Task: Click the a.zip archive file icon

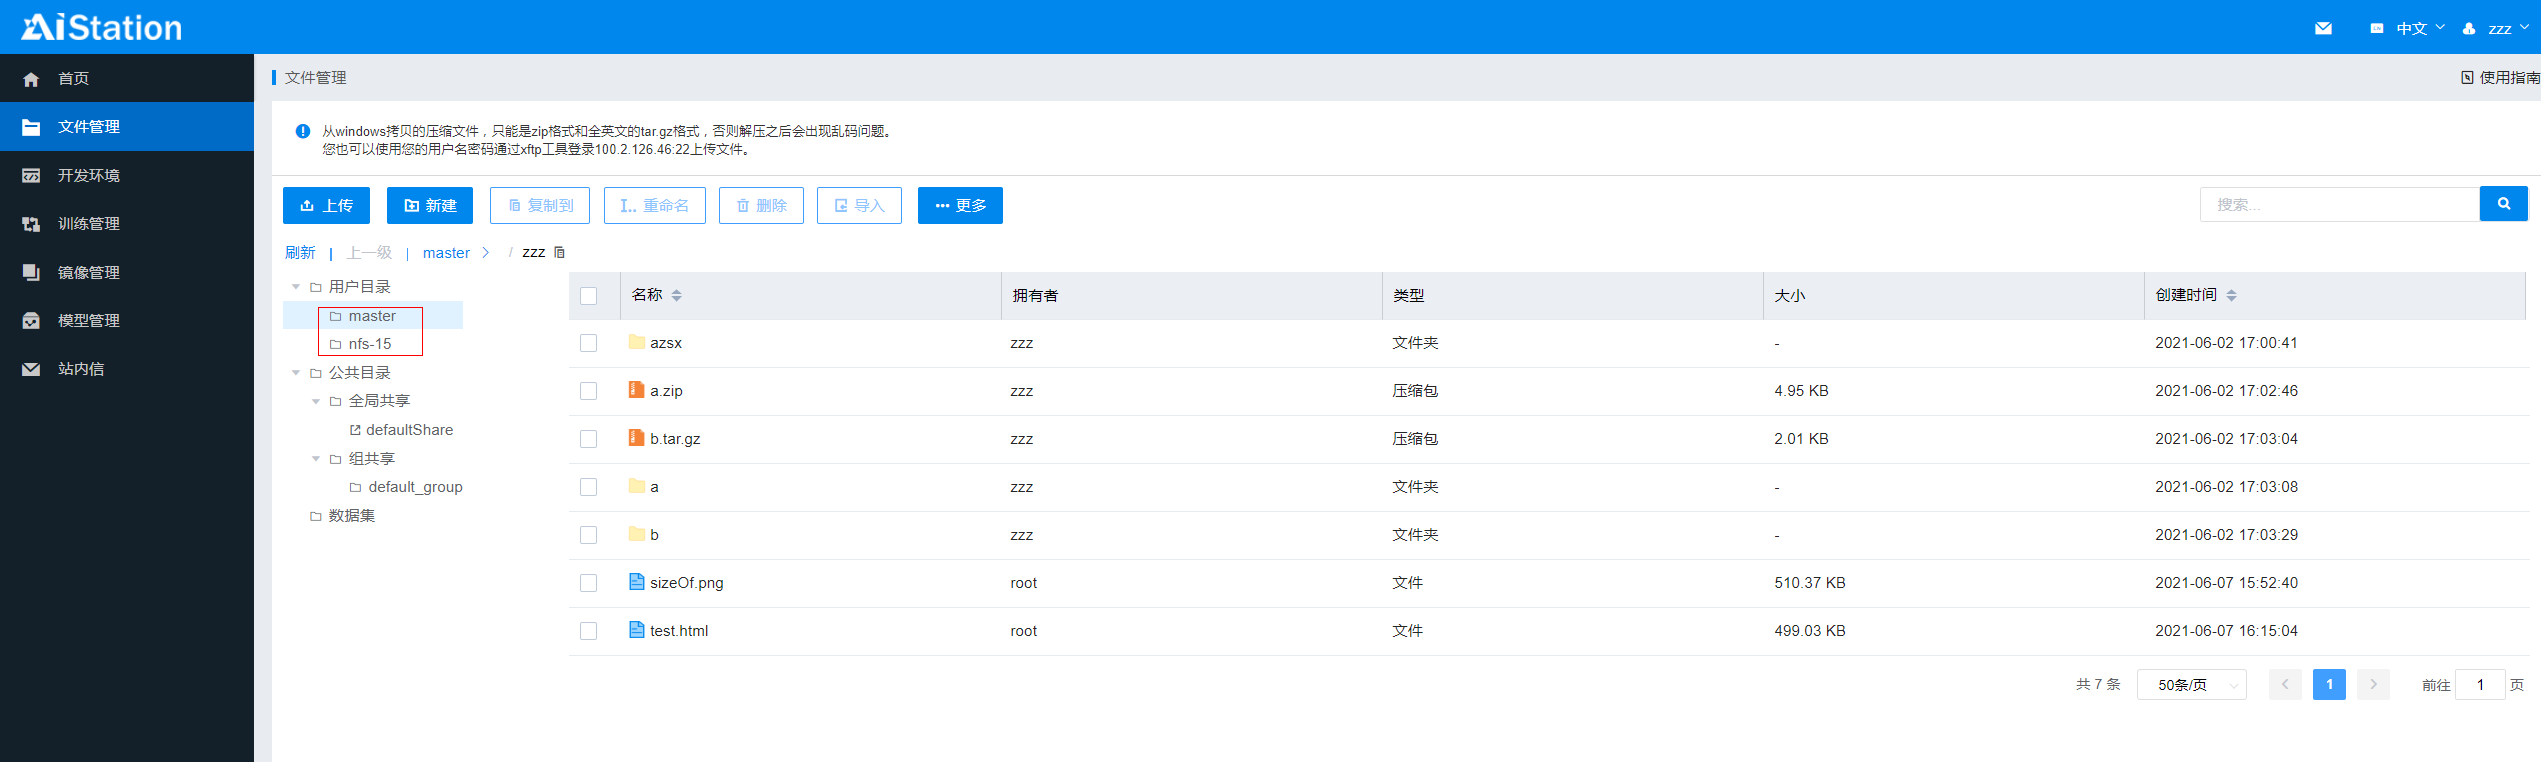Action: pyautogui.click(x=636, y=390)
